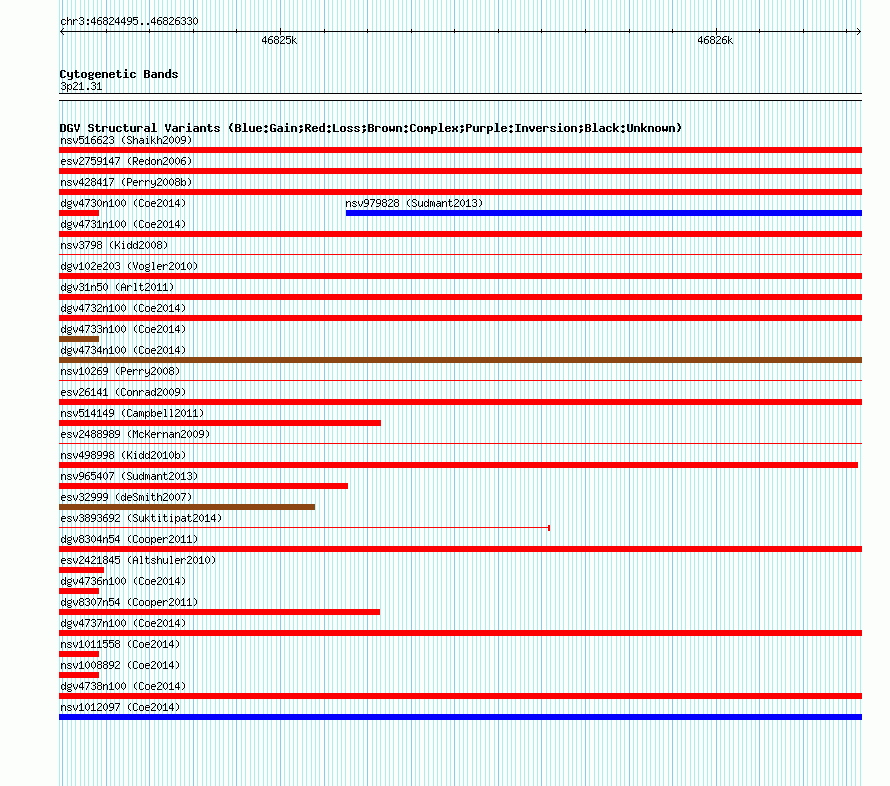The image size is (890, 786).
Task: Select the dgv4731n100 (Coe2014) label
Action: click(123, 224)
